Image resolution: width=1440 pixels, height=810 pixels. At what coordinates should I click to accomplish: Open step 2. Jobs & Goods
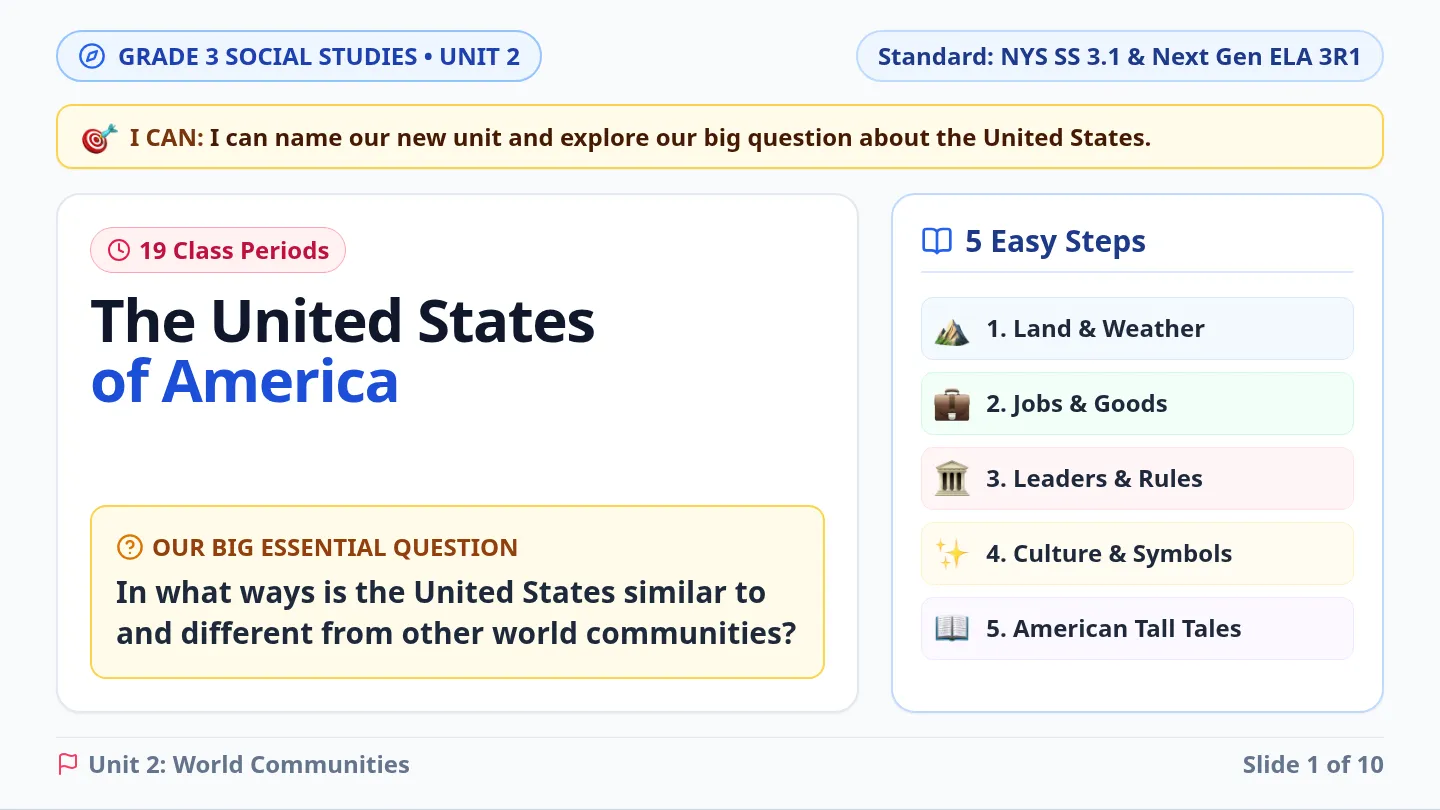click(1137, 404)
